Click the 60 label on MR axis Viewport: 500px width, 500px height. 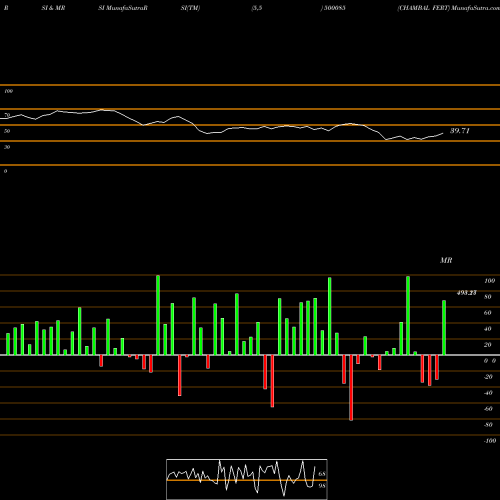click(488, 313)
